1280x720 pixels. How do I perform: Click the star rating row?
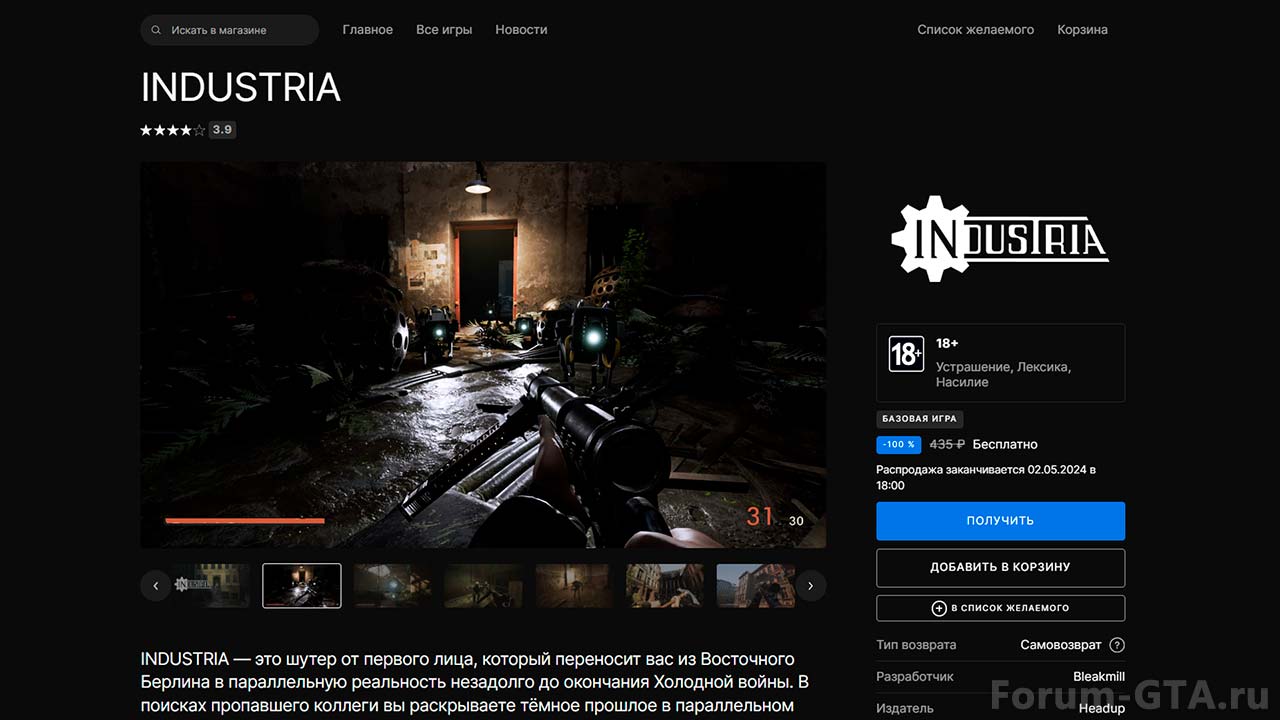[x=173, y=130]
